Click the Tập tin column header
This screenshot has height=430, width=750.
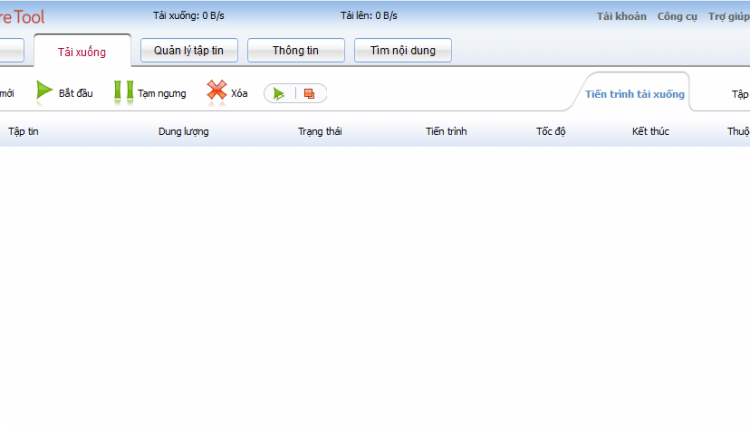23,131
